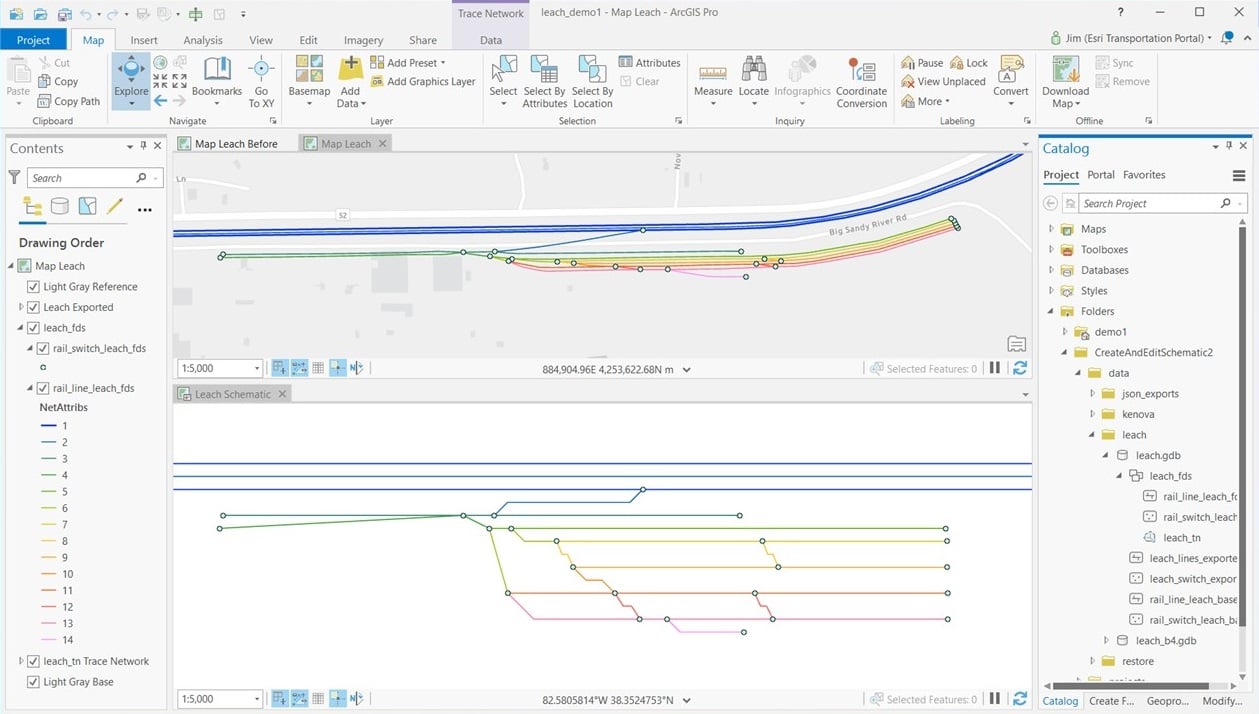Open the notifications bell icon
The image size is (1259, 714).
pyautogui.click(x=1225, y=38)
